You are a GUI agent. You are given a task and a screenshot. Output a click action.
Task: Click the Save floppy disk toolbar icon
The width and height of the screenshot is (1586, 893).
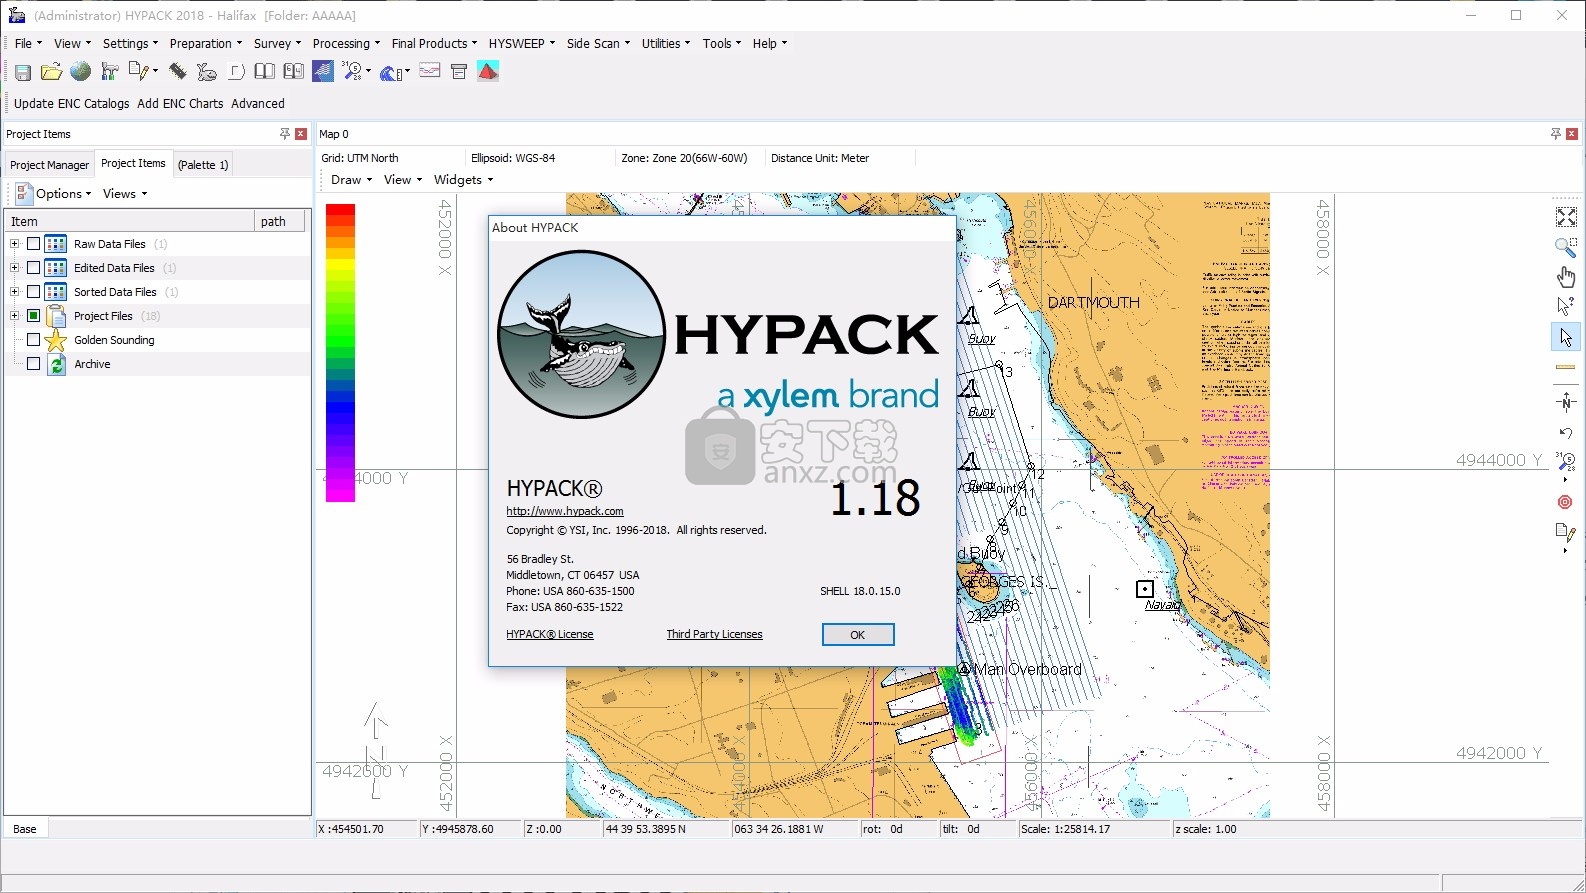(x=23, y=72)
